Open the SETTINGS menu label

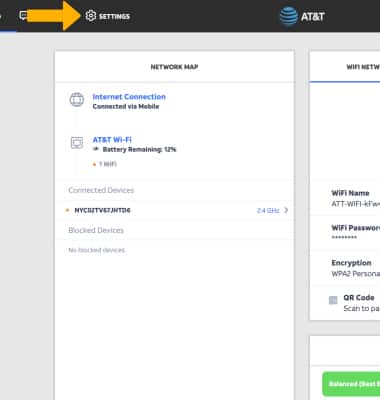click(114, 16)
